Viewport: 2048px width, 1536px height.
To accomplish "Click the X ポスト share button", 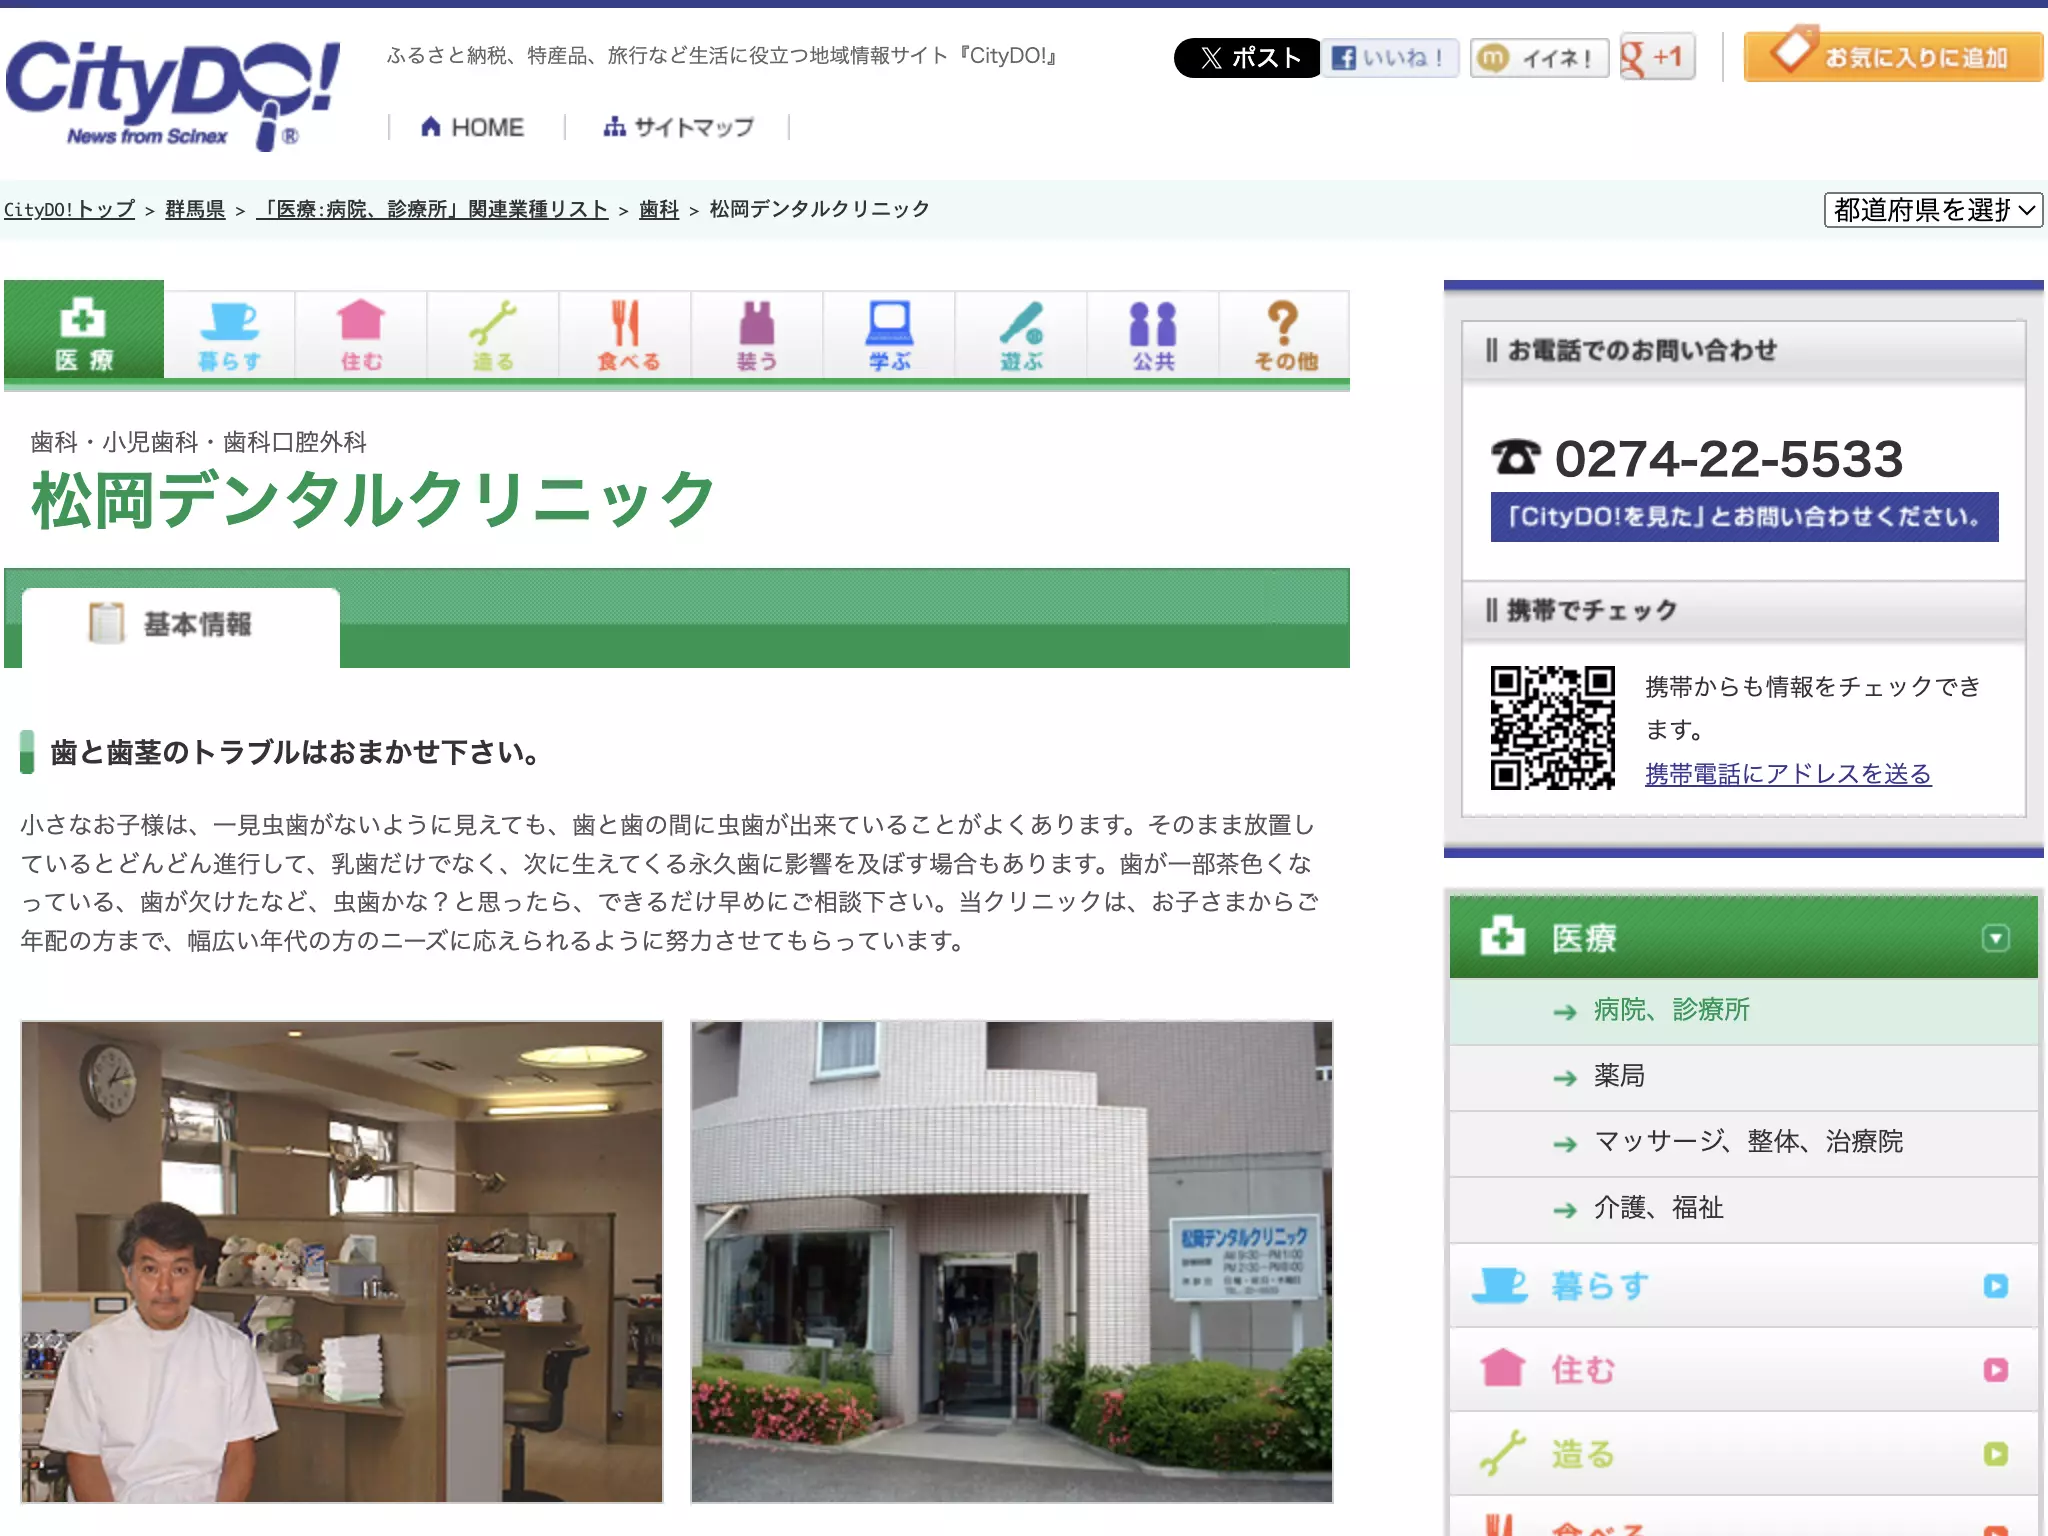I will 1246,58.
